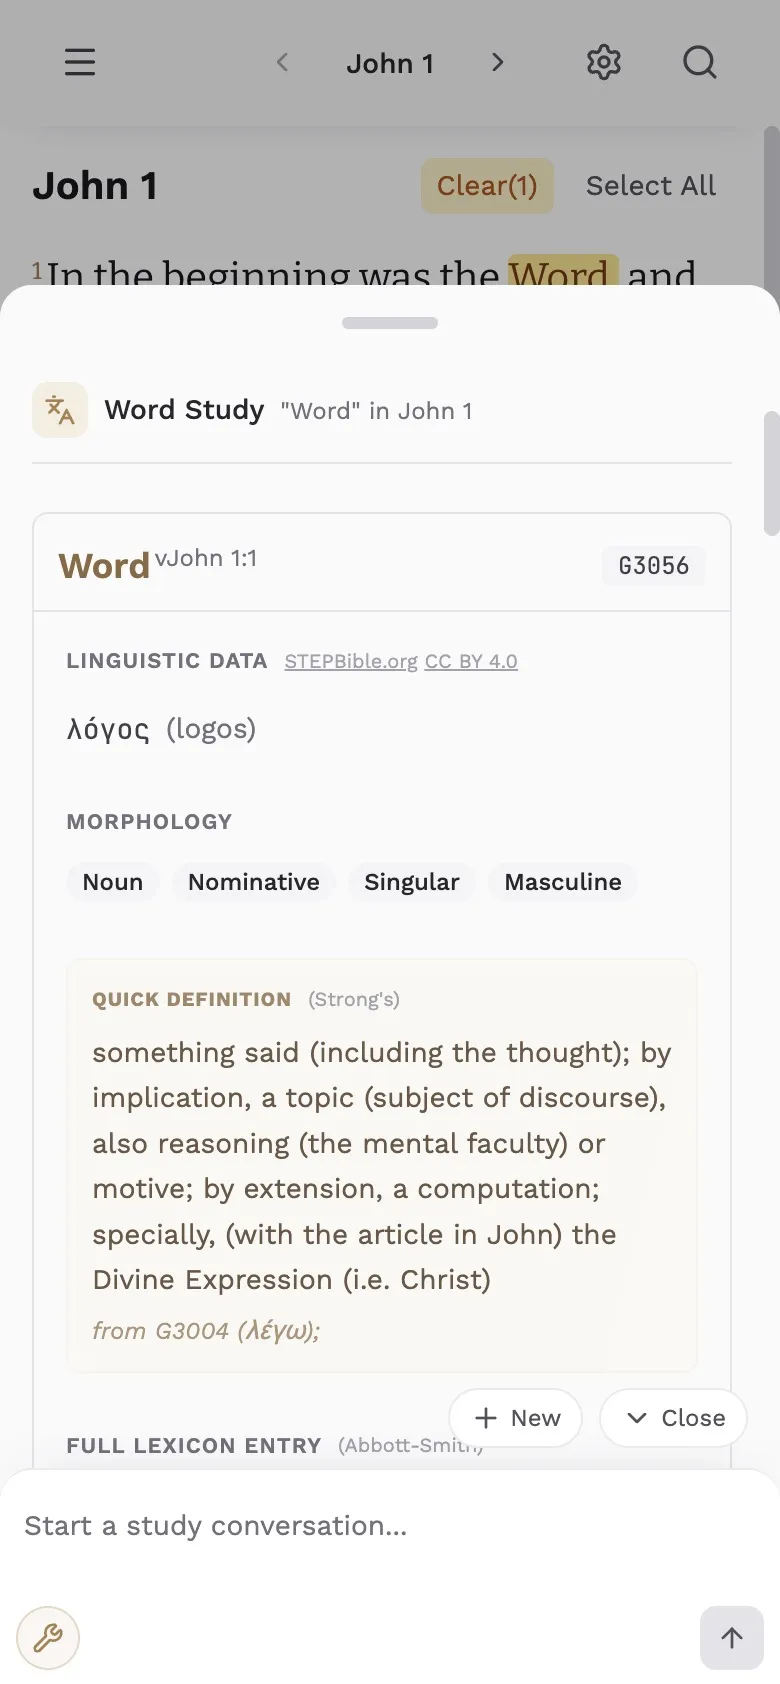Image resolution: width=780 pixels, height=1684 pixels.
Task: Open settings gear icon
Action: tap(603, 63)
